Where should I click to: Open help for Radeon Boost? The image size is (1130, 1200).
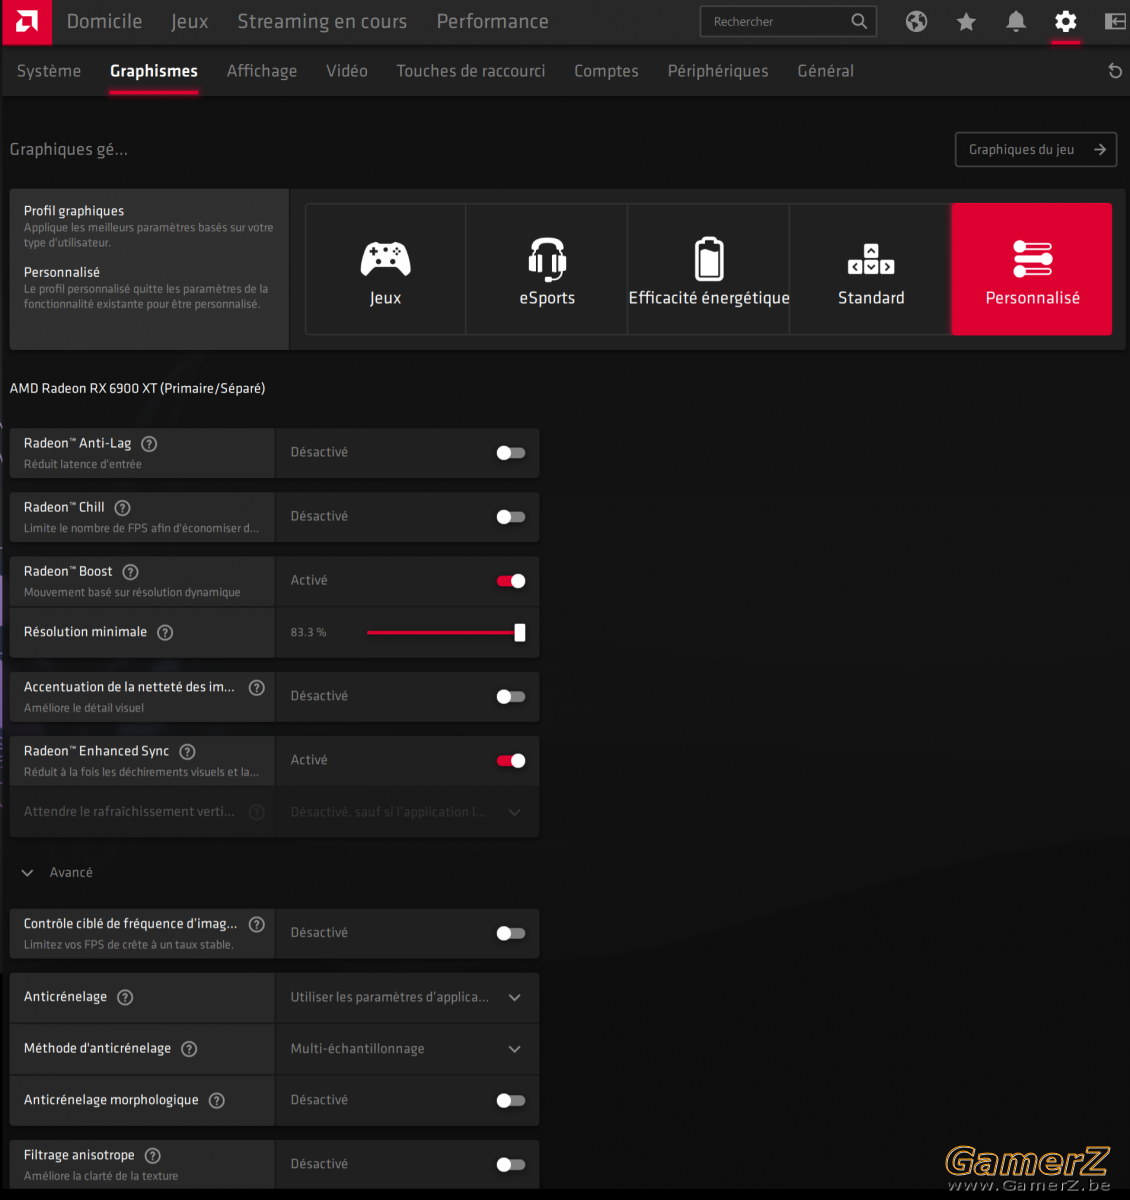click(130, 572)
